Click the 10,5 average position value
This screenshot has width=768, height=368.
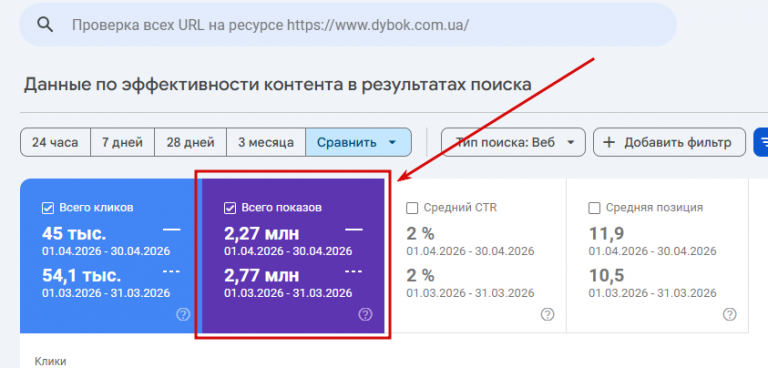[606, 276]
